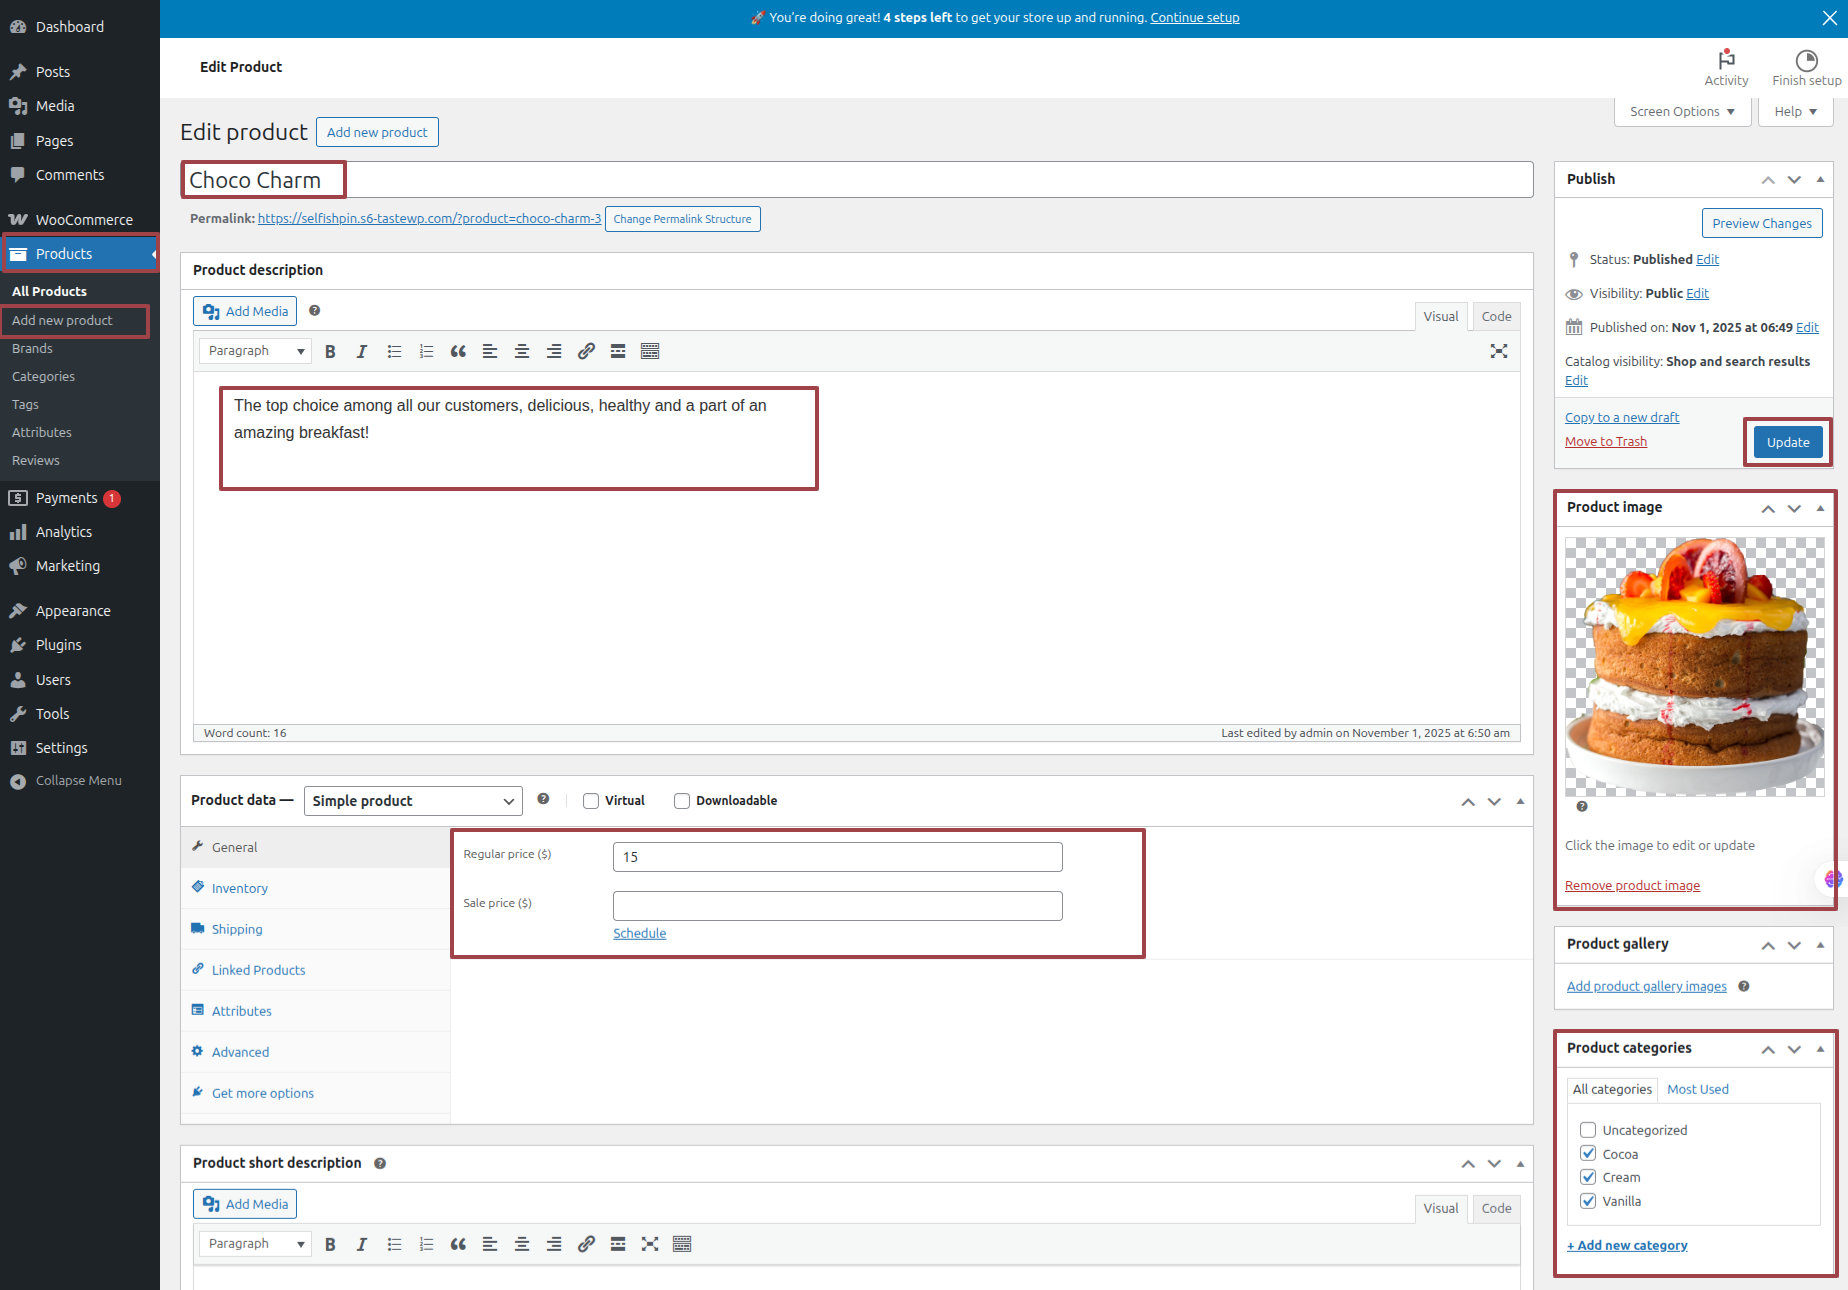Open the Simple product type dropdown
The width and height of the screenshot is (1848, 1290).
(x=413, y=801)
